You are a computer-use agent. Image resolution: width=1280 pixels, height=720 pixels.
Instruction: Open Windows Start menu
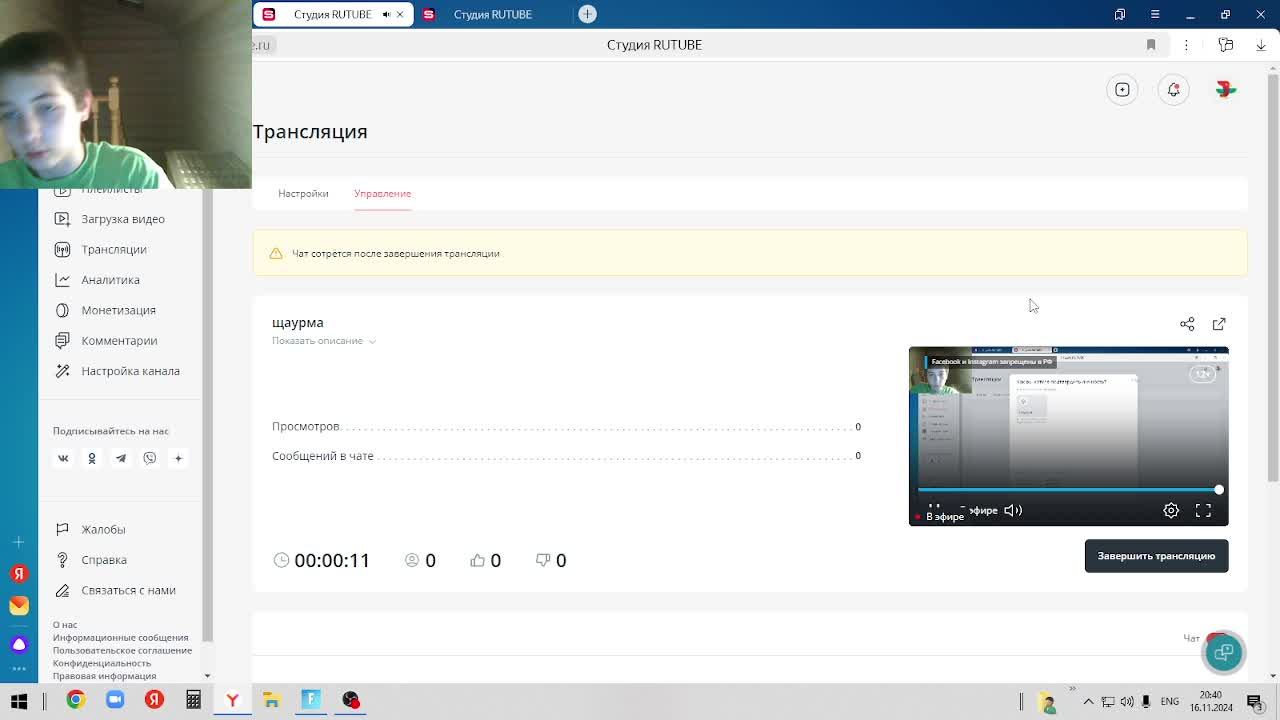19,700
